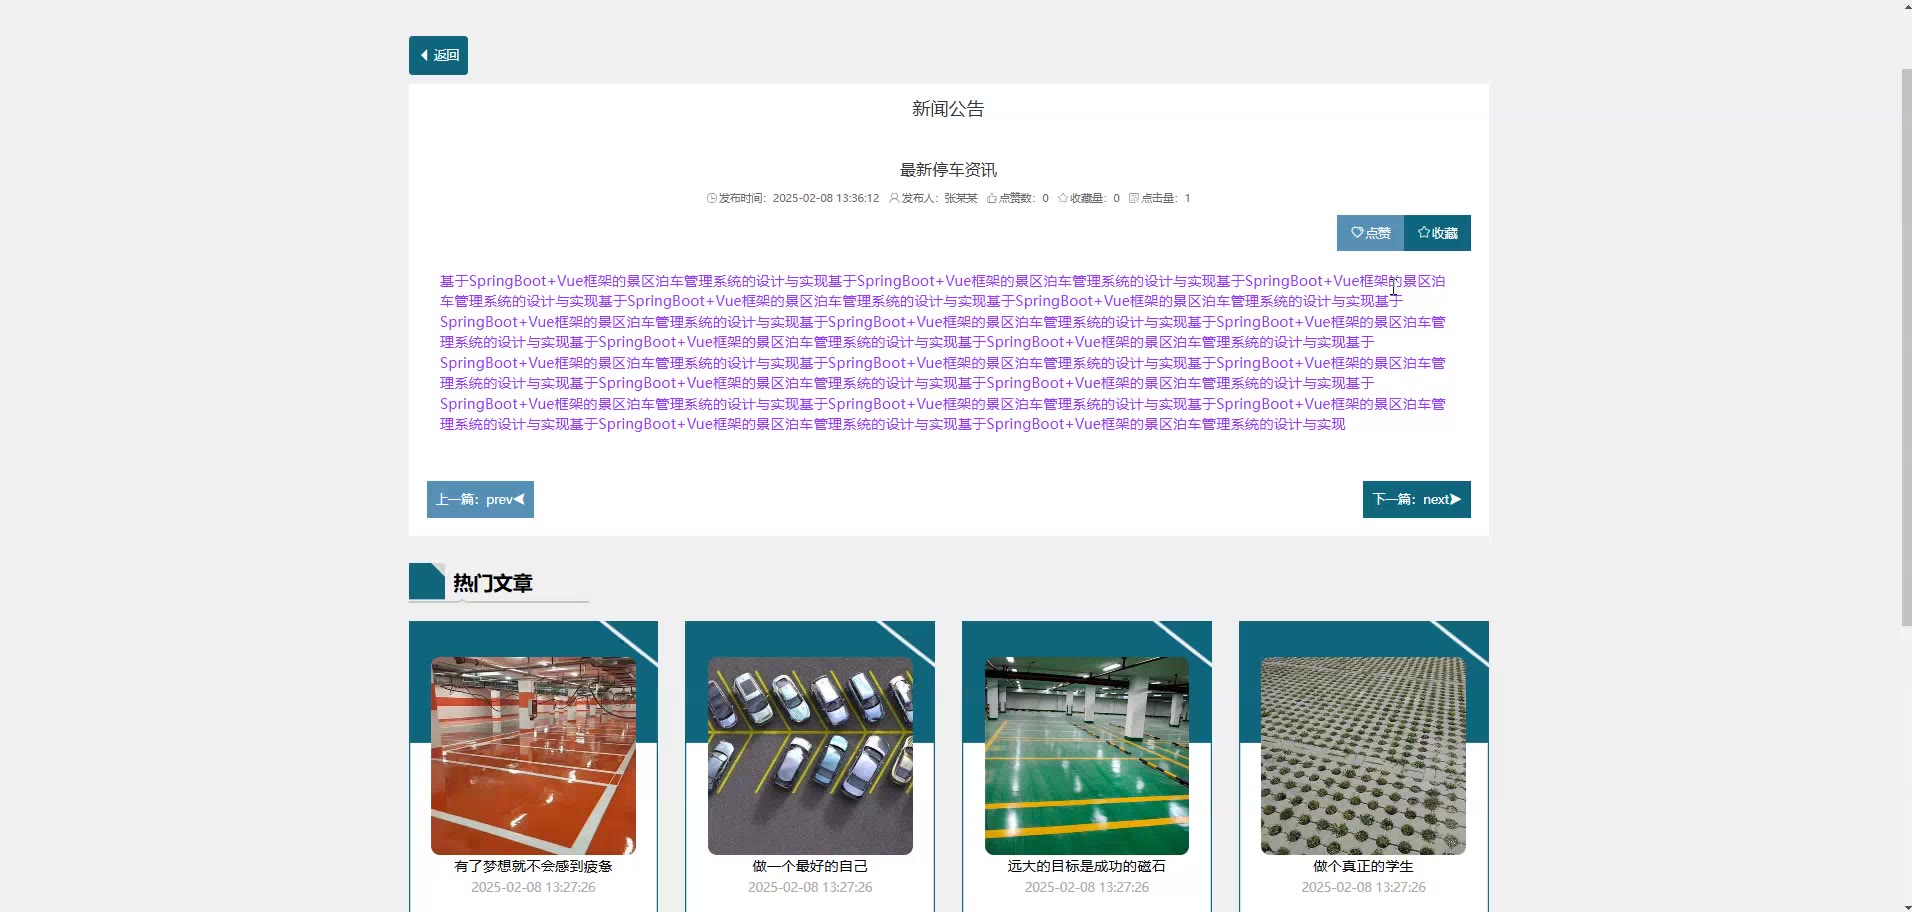Open article 远大的目标是成功的磁石
The image size is (1912, 912).
click(x=1087, y=866)
